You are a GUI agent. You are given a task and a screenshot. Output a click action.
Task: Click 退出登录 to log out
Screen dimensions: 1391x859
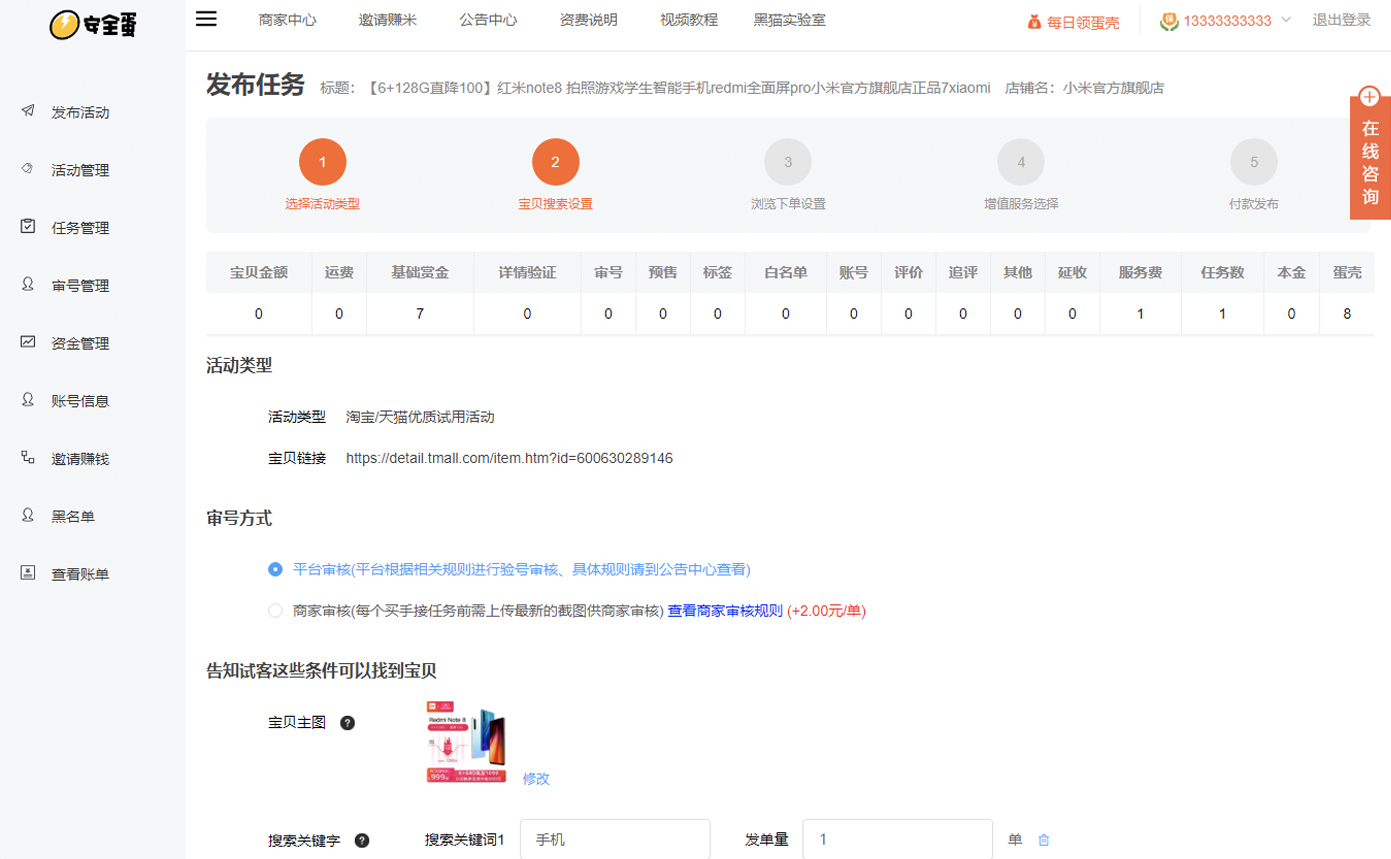click(1341, 20)
